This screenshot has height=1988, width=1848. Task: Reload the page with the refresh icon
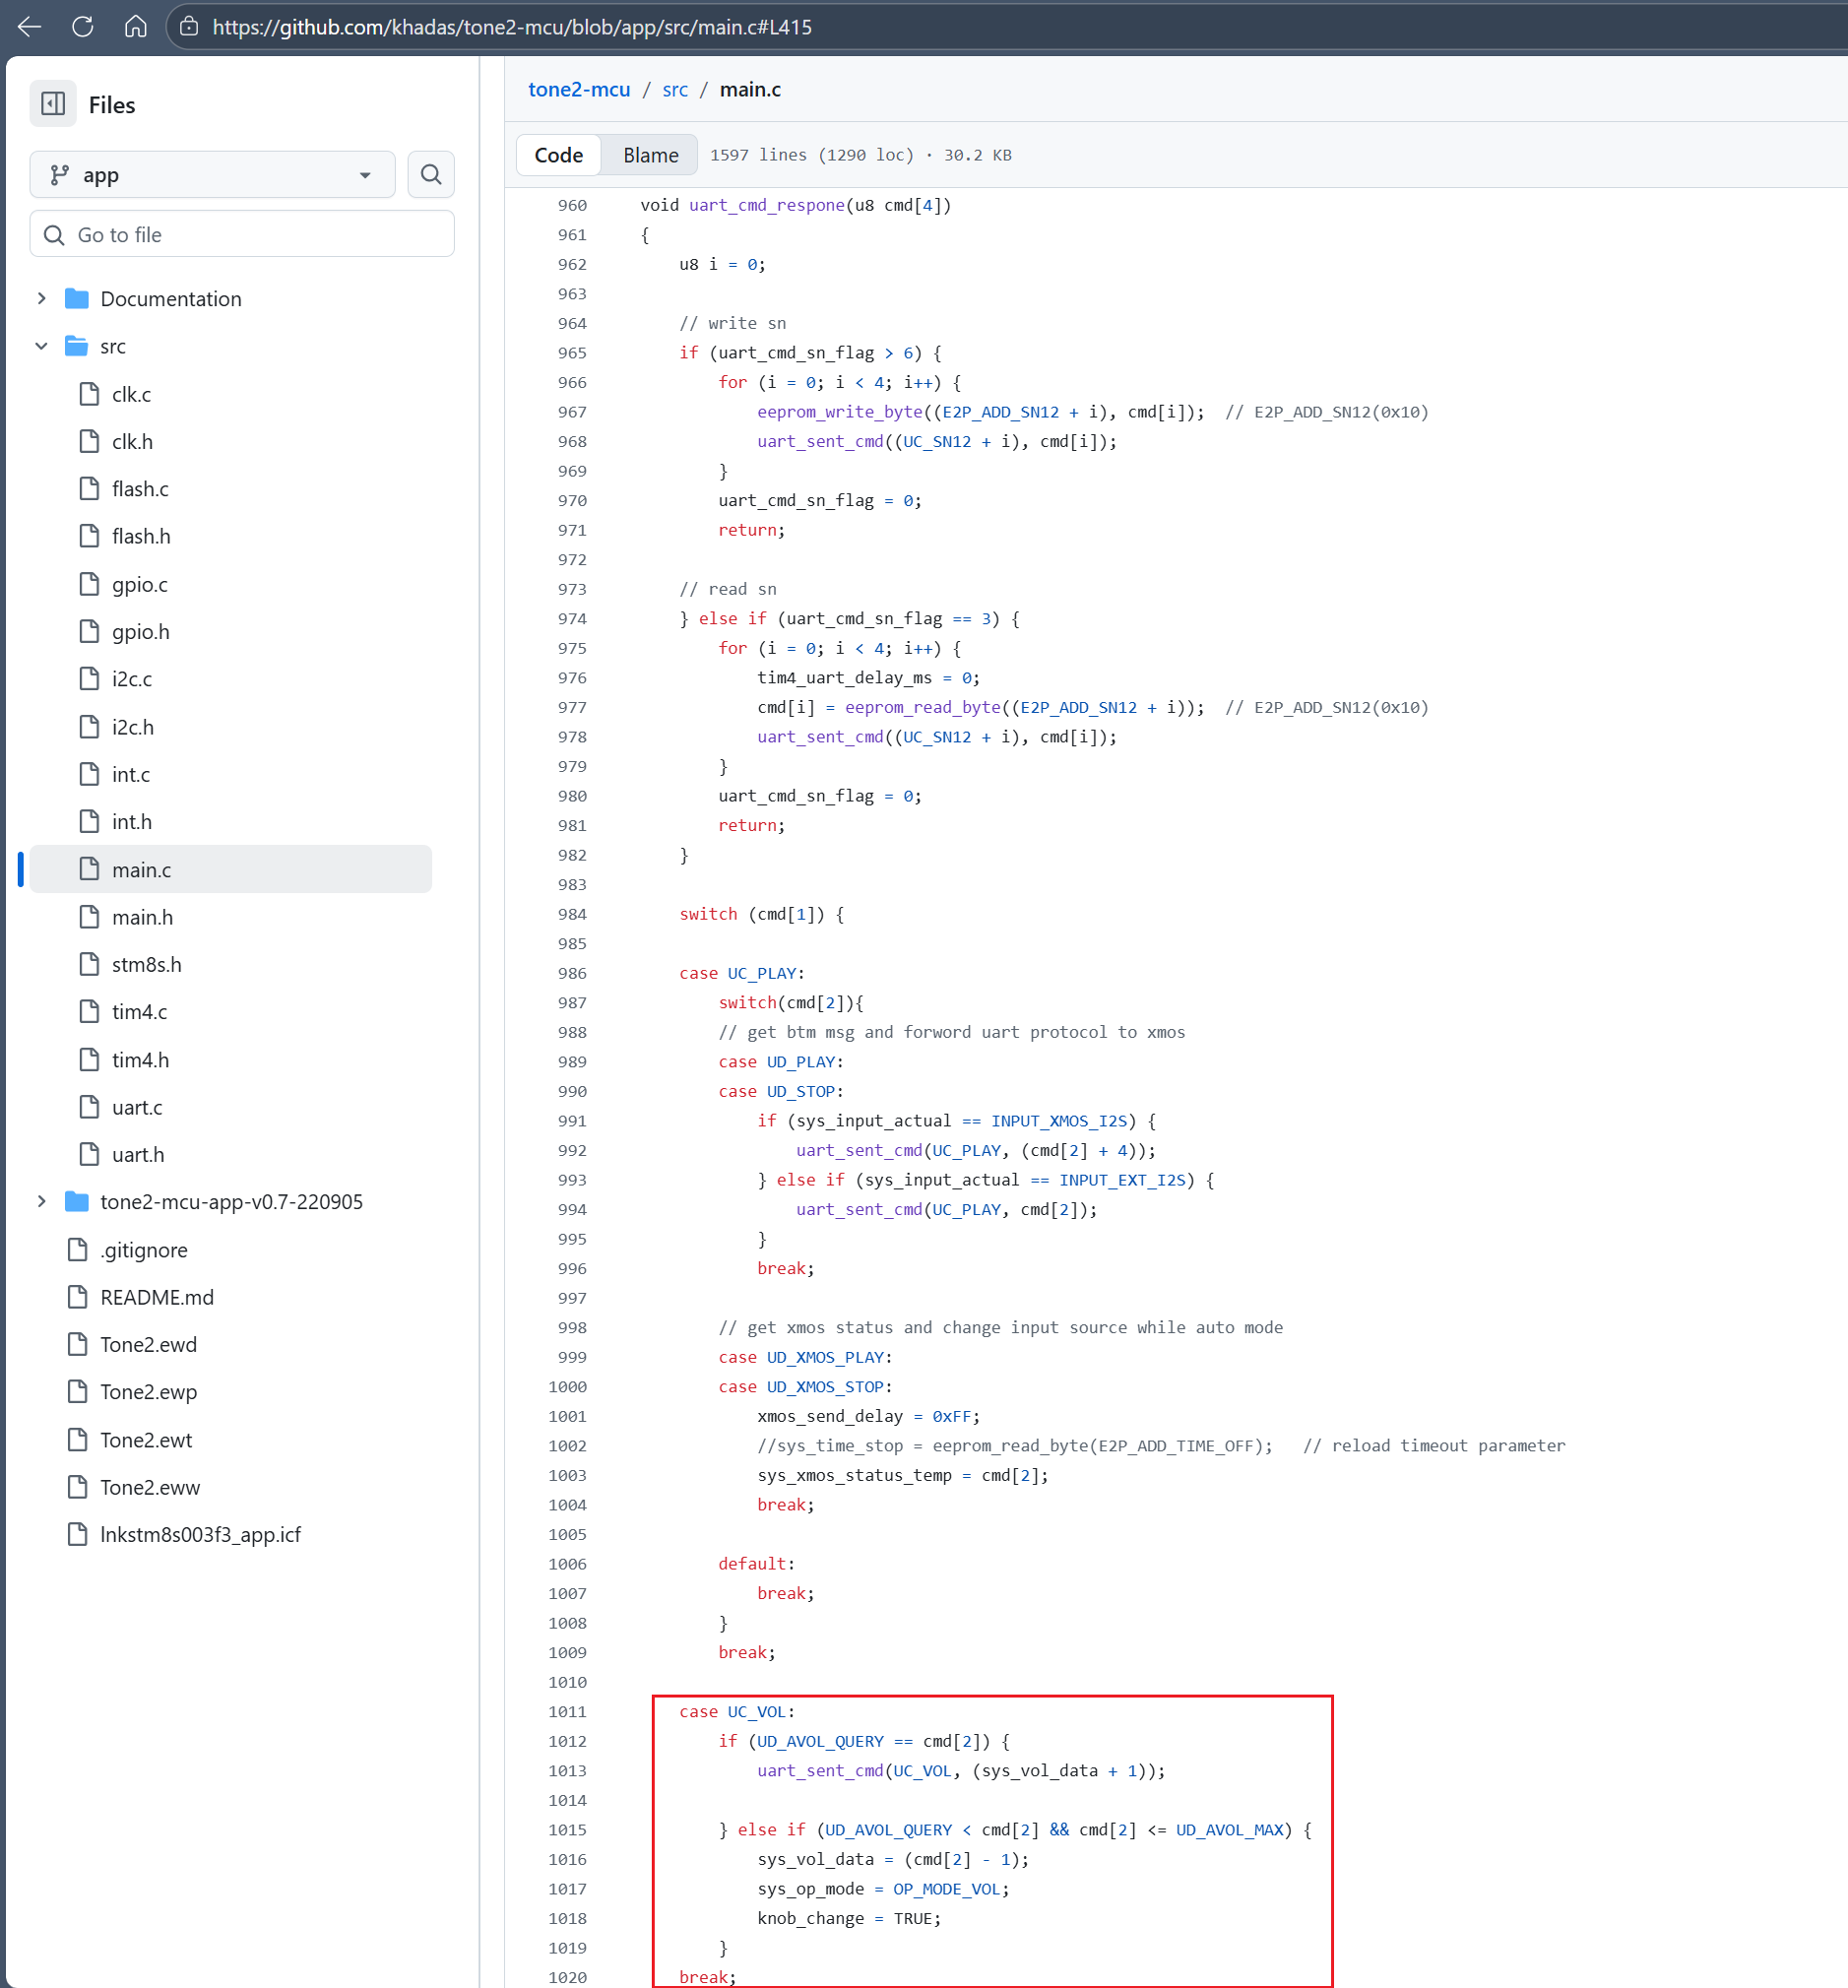pos(83,27)
